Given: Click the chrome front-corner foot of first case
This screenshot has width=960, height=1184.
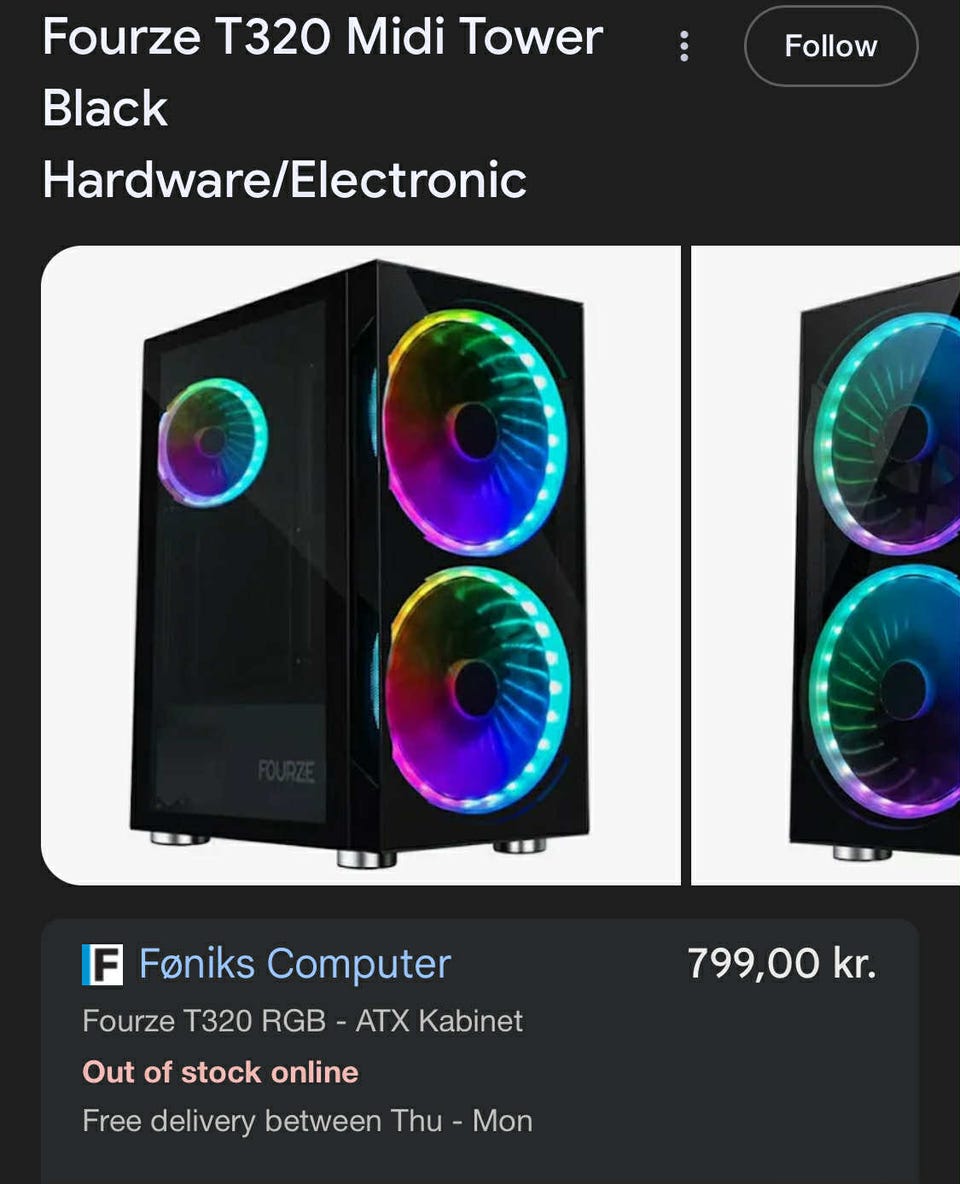Looking at the screenshot, I should point(366,859).
